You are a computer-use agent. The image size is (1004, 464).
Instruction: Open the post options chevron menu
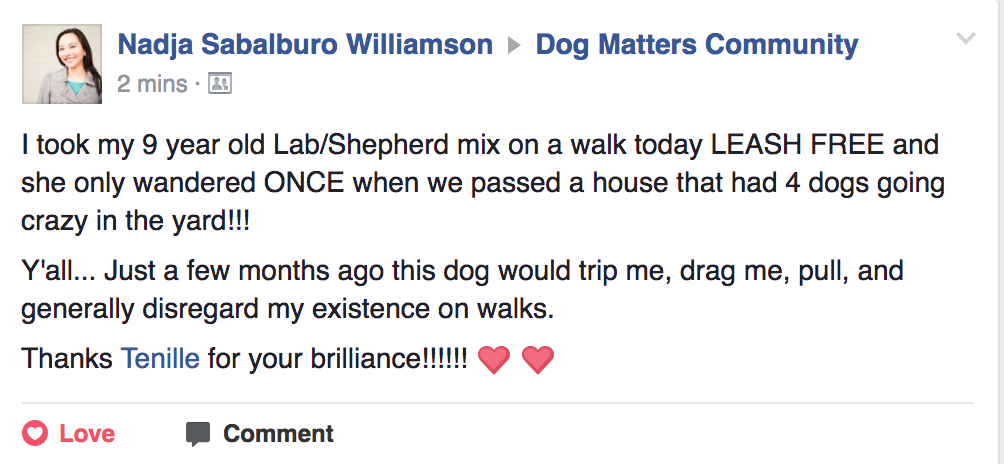(966, 40)
